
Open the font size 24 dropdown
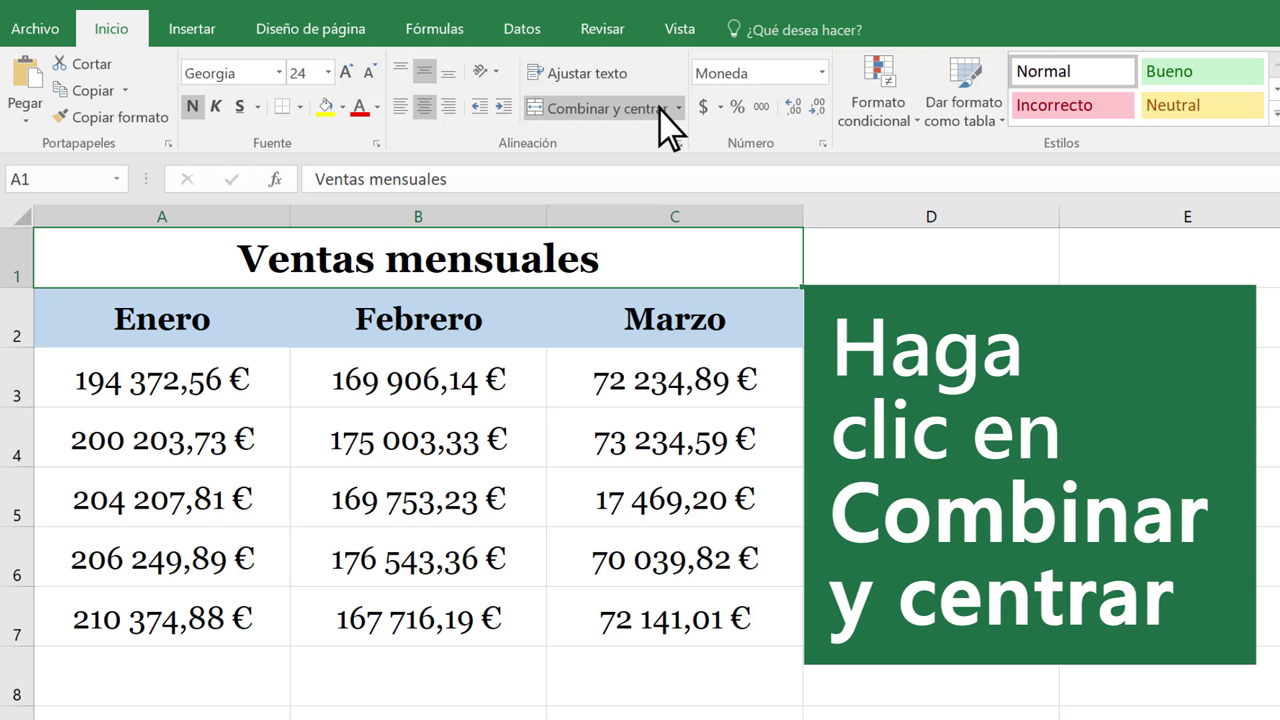(327, 73)
